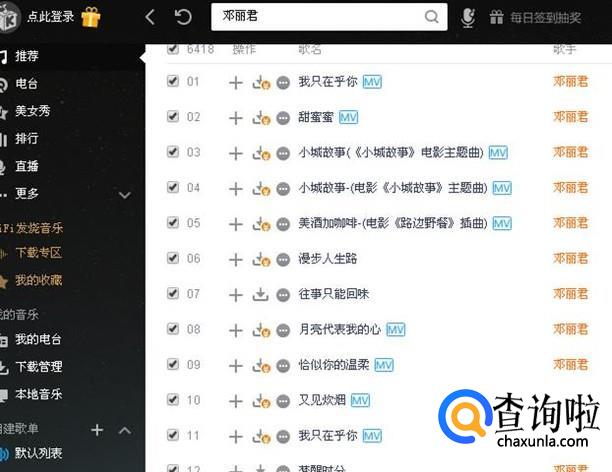Open more options for song 03
The image size is (612, 472).
click(x=283, y=153)
